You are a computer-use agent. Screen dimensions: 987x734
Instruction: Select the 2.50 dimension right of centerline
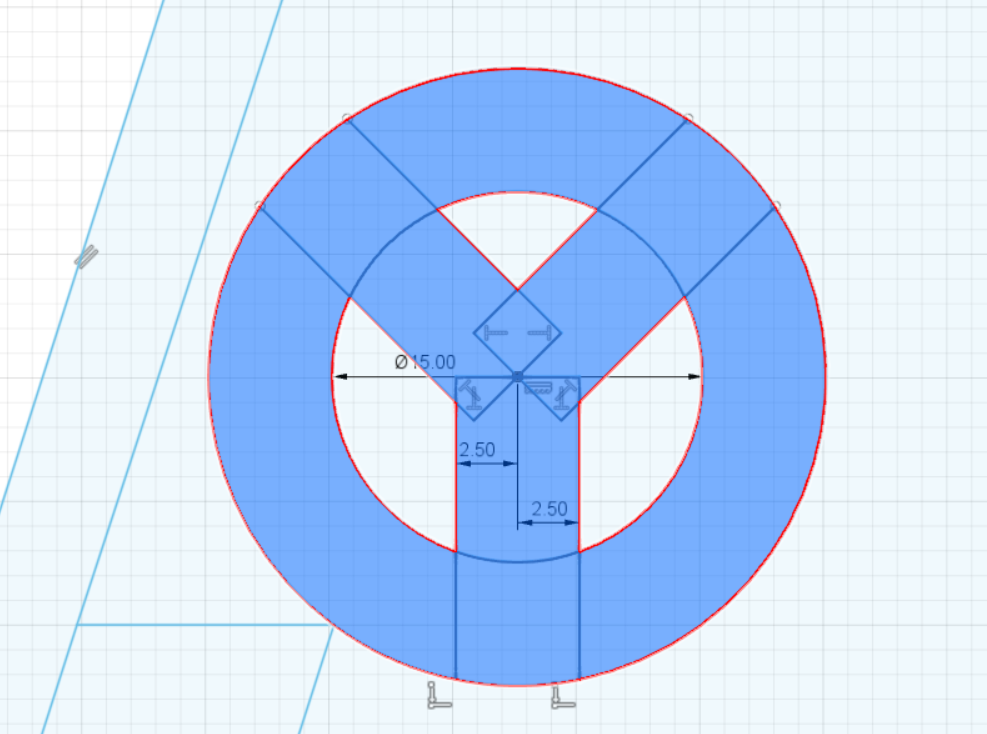(549, 509)
